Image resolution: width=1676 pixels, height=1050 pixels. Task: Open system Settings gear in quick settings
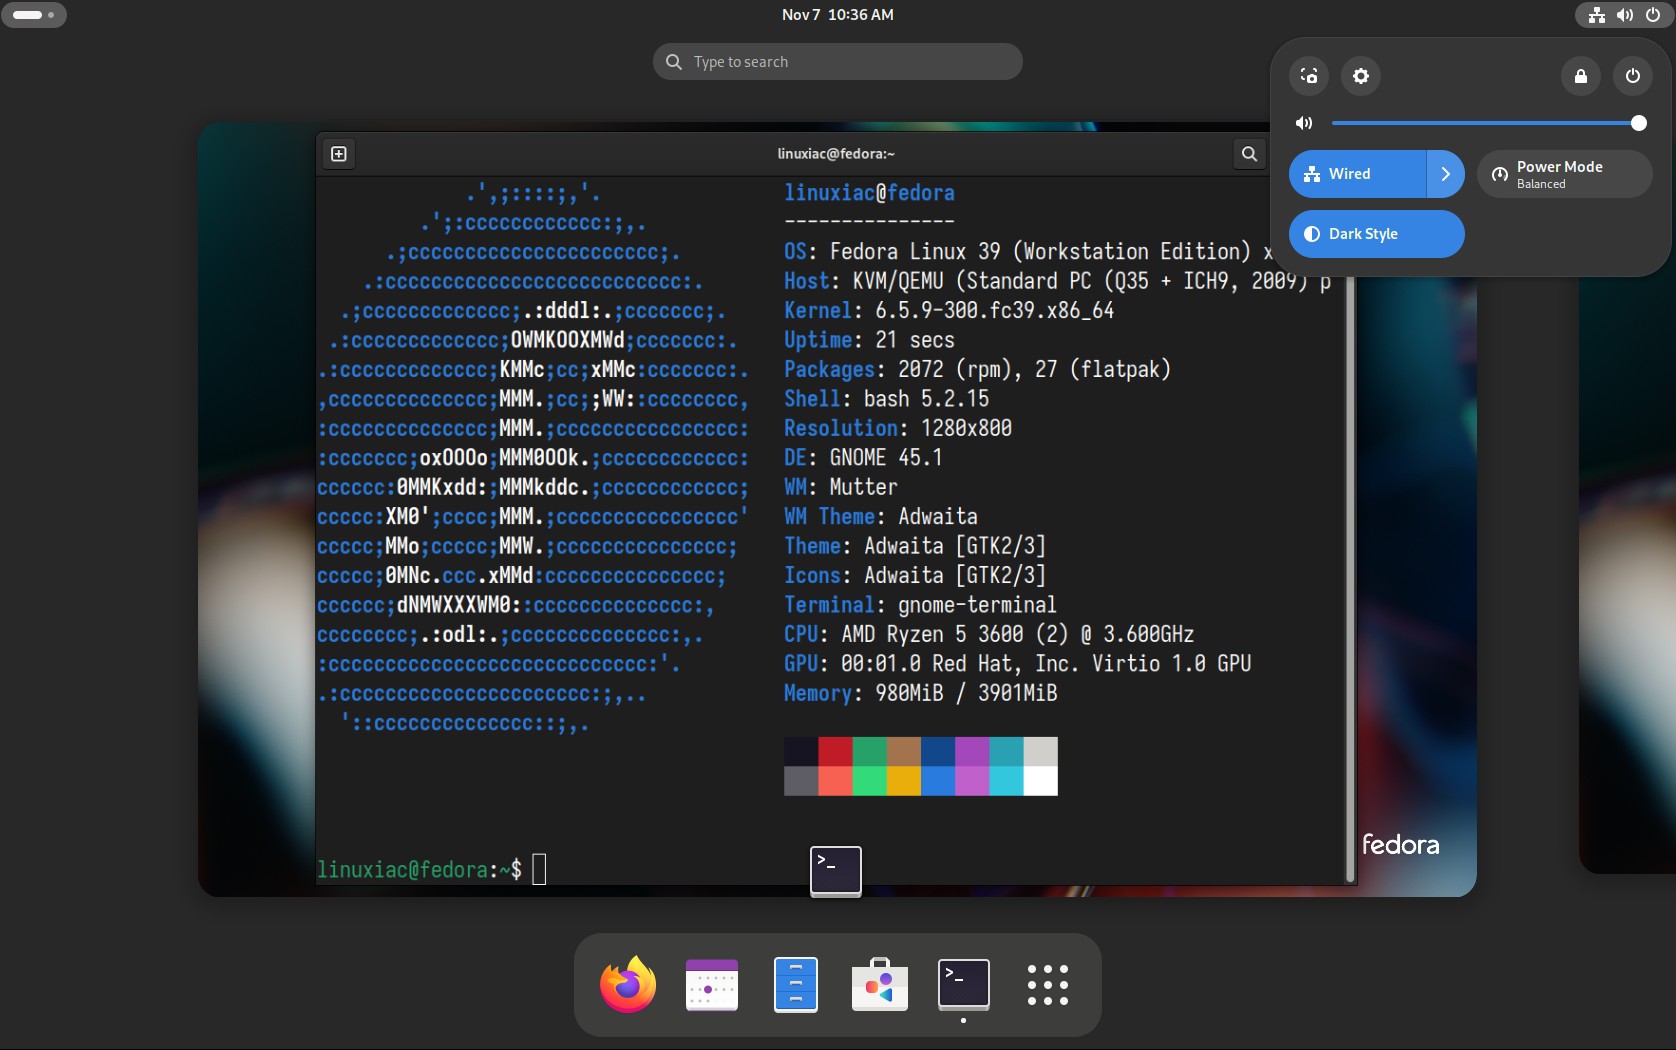1361,76
